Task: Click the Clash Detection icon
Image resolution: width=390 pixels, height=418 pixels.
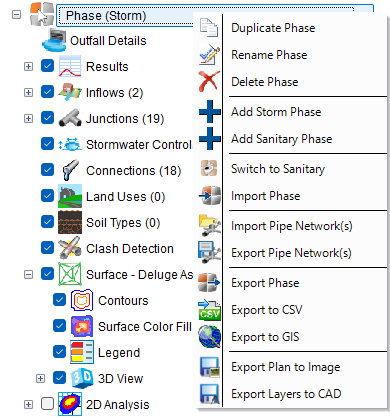Action: [x=70, y=248]
